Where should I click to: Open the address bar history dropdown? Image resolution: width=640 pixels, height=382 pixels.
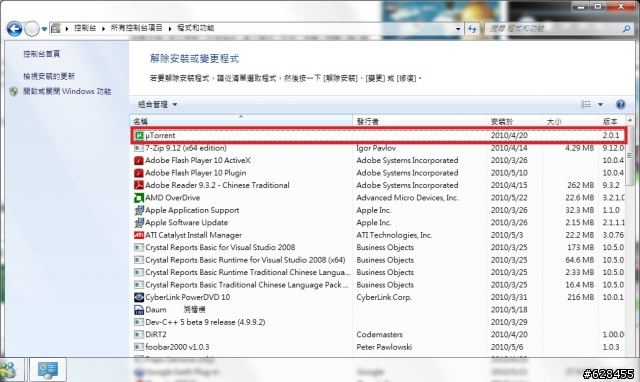pyautogui.click(x=458, y=29)
